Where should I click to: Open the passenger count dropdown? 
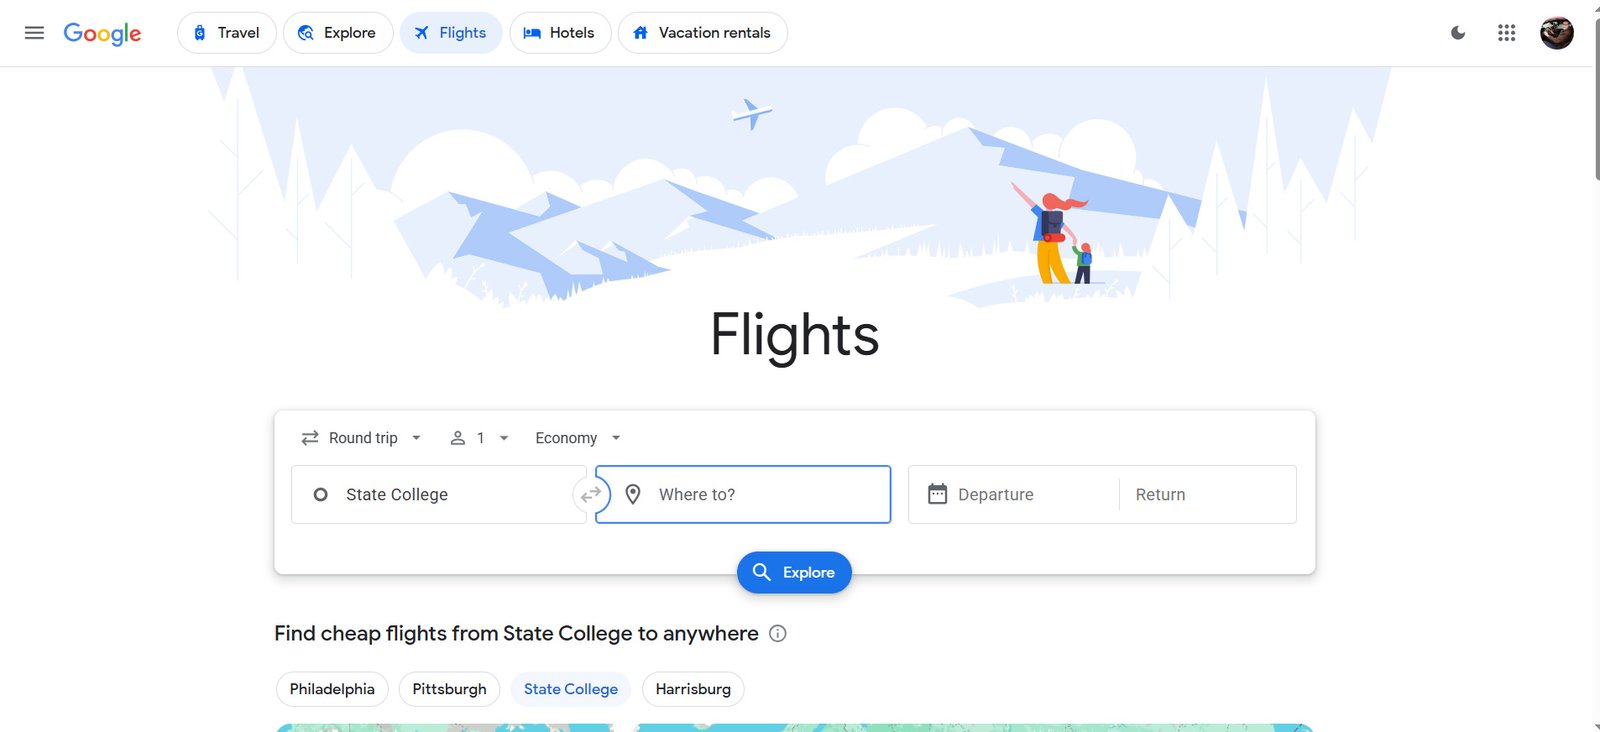click(x=480, y=438)
